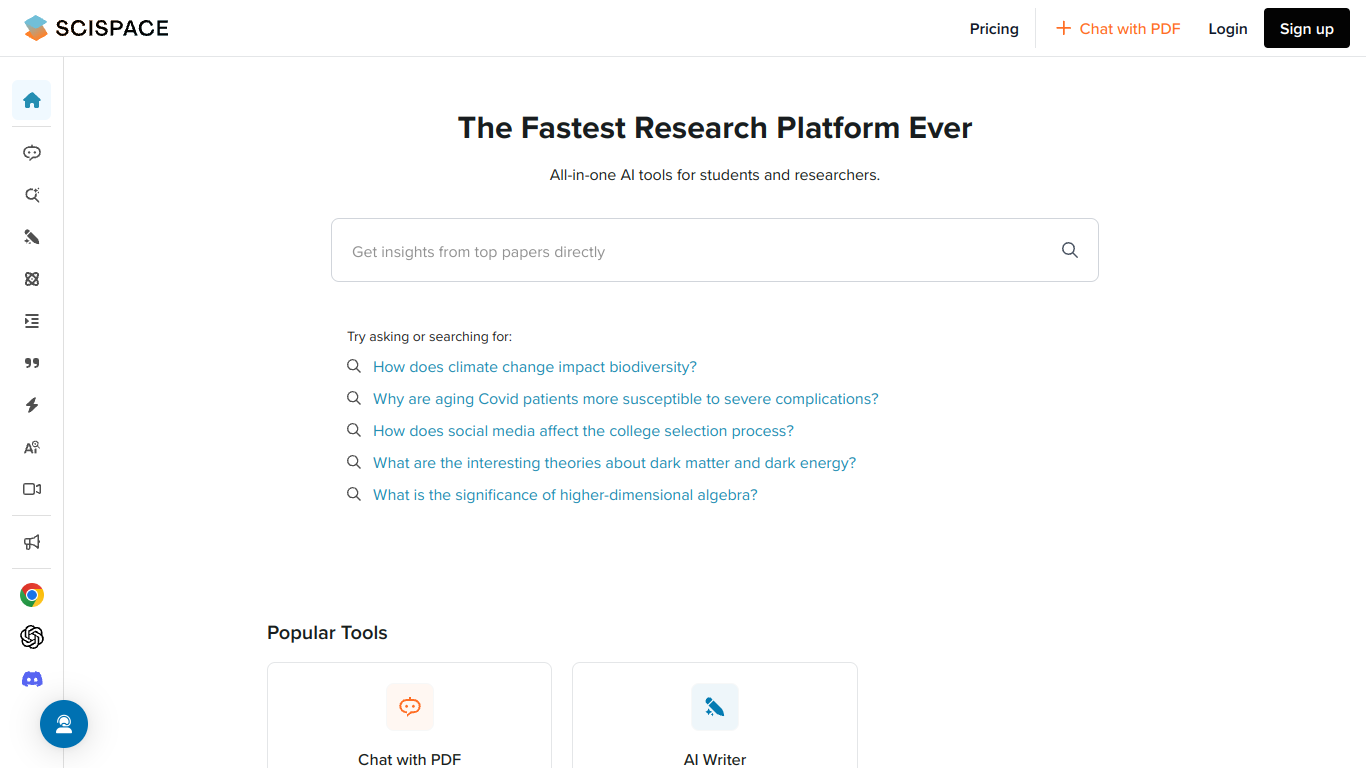Click 'The Fastest Research Platform Ever' heading

(715, 128)
